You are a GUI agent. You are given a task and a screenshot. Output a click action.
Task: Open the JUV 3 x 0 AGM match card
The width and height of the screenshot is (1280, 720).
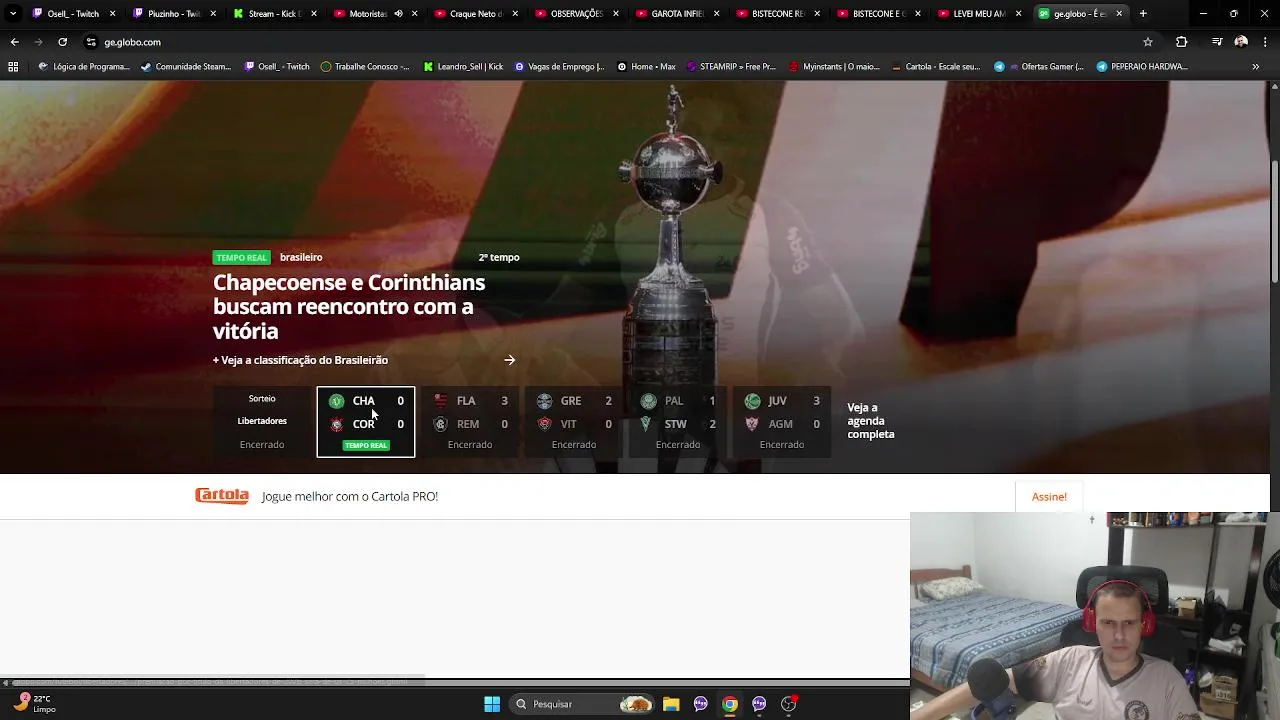(x=782, y=422)
